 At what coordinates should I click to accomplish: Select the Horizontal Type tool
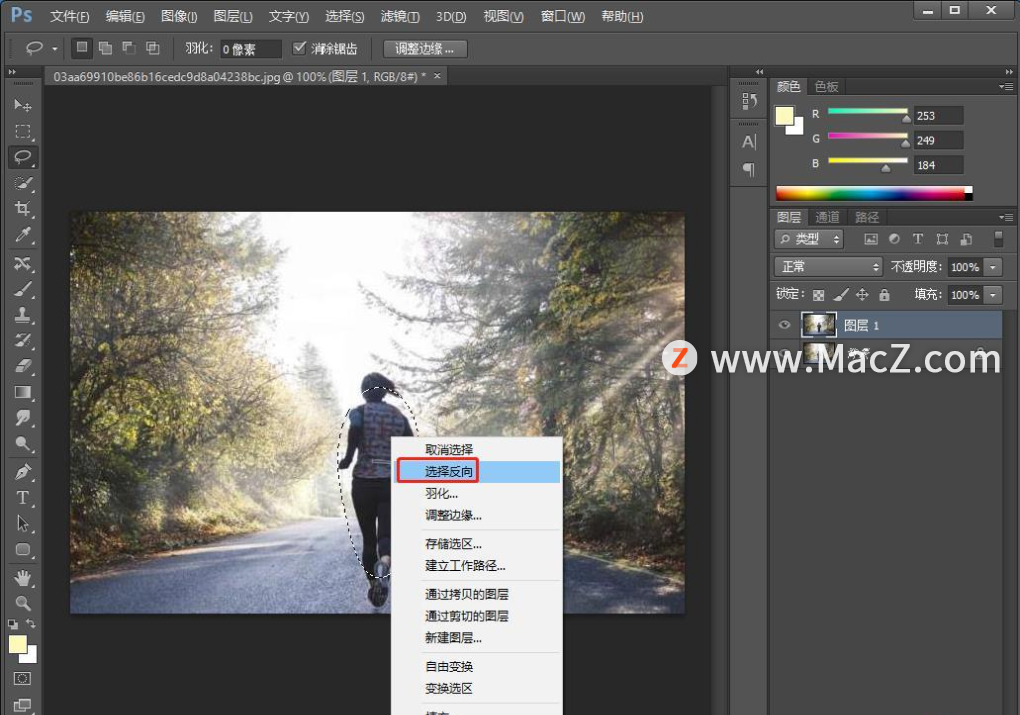23,498
